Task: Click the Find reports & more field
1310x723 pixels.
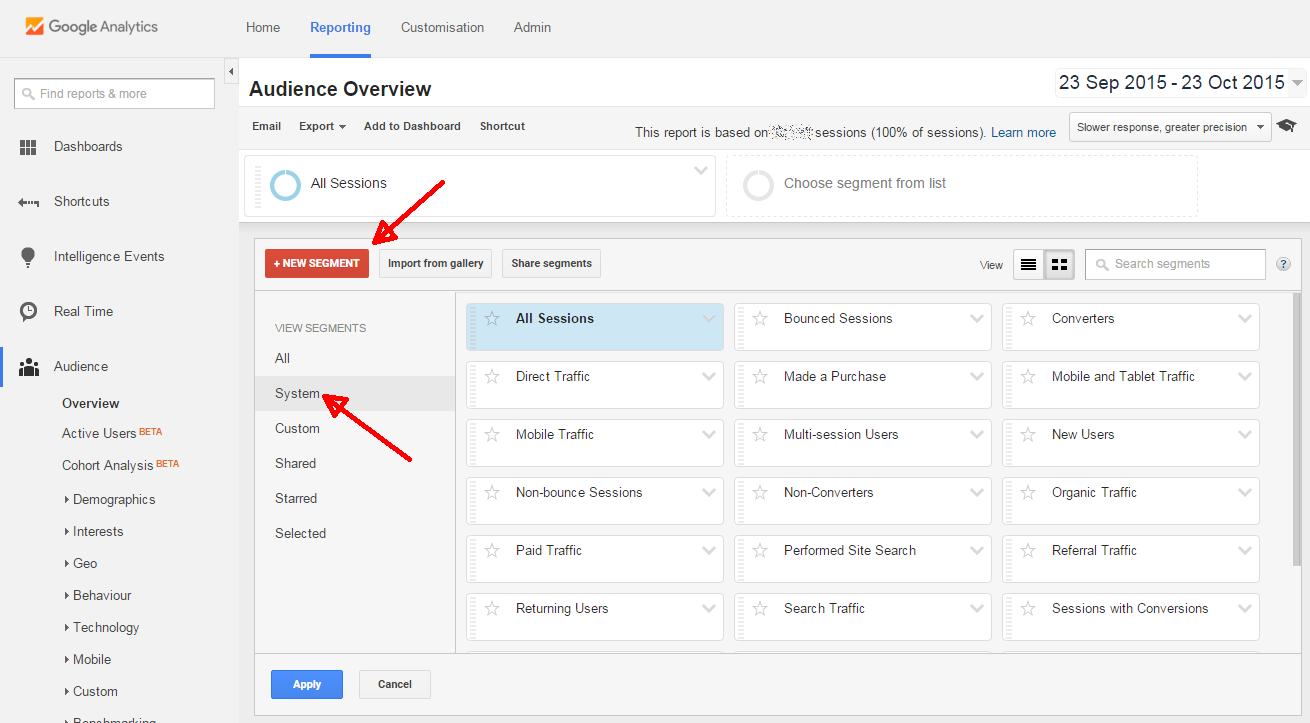Action: click(x=114, y=94)
